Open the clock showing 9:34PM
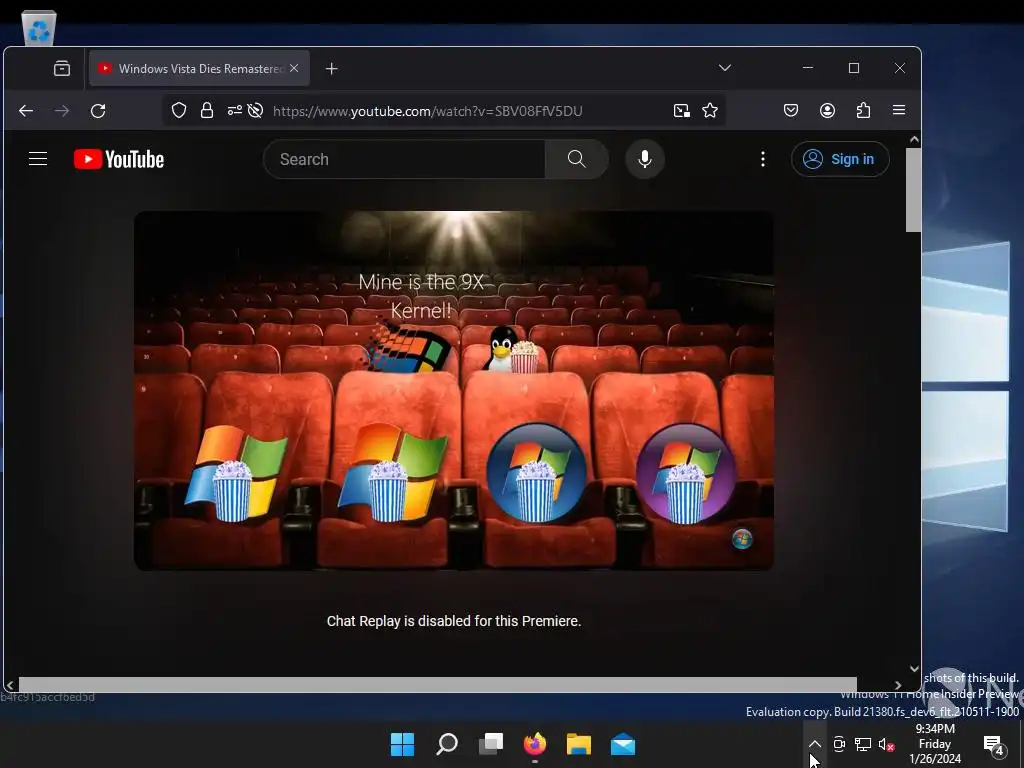Viewport: 1024px width, 768px height. tap(935, 744)
